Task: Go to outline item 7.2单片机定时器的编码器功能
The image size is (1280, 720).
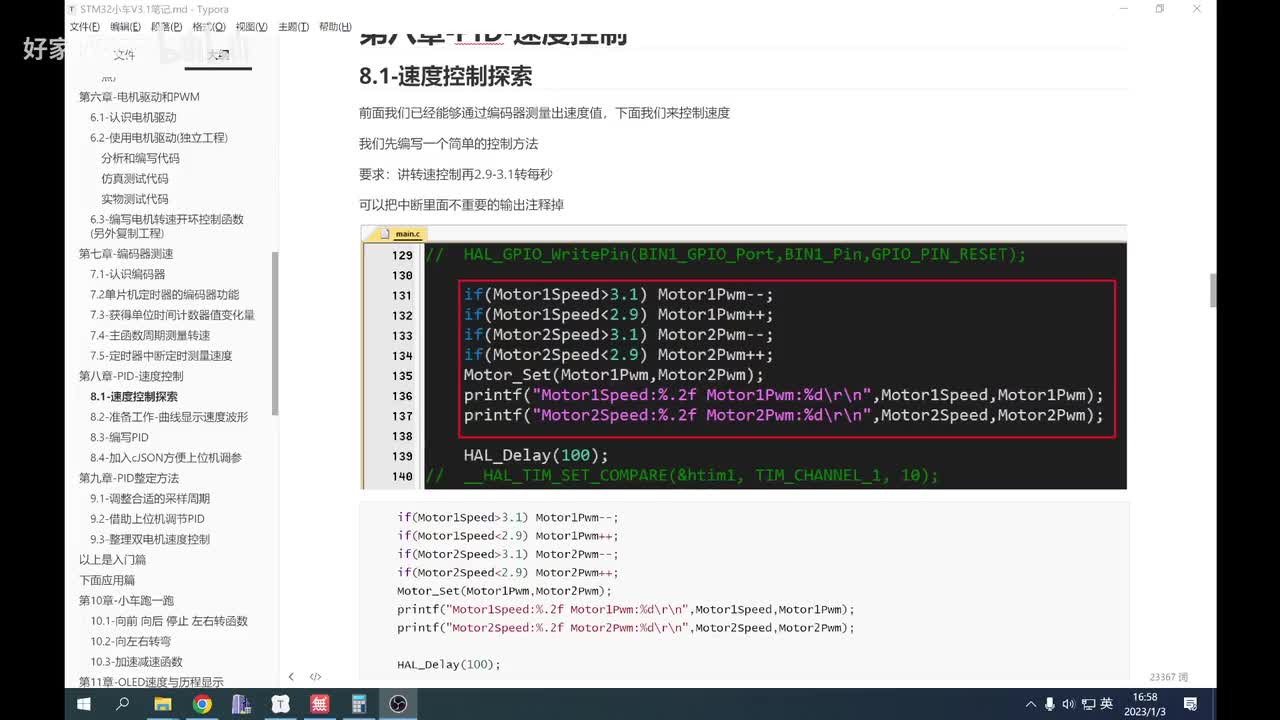Action: click(165, 295)
